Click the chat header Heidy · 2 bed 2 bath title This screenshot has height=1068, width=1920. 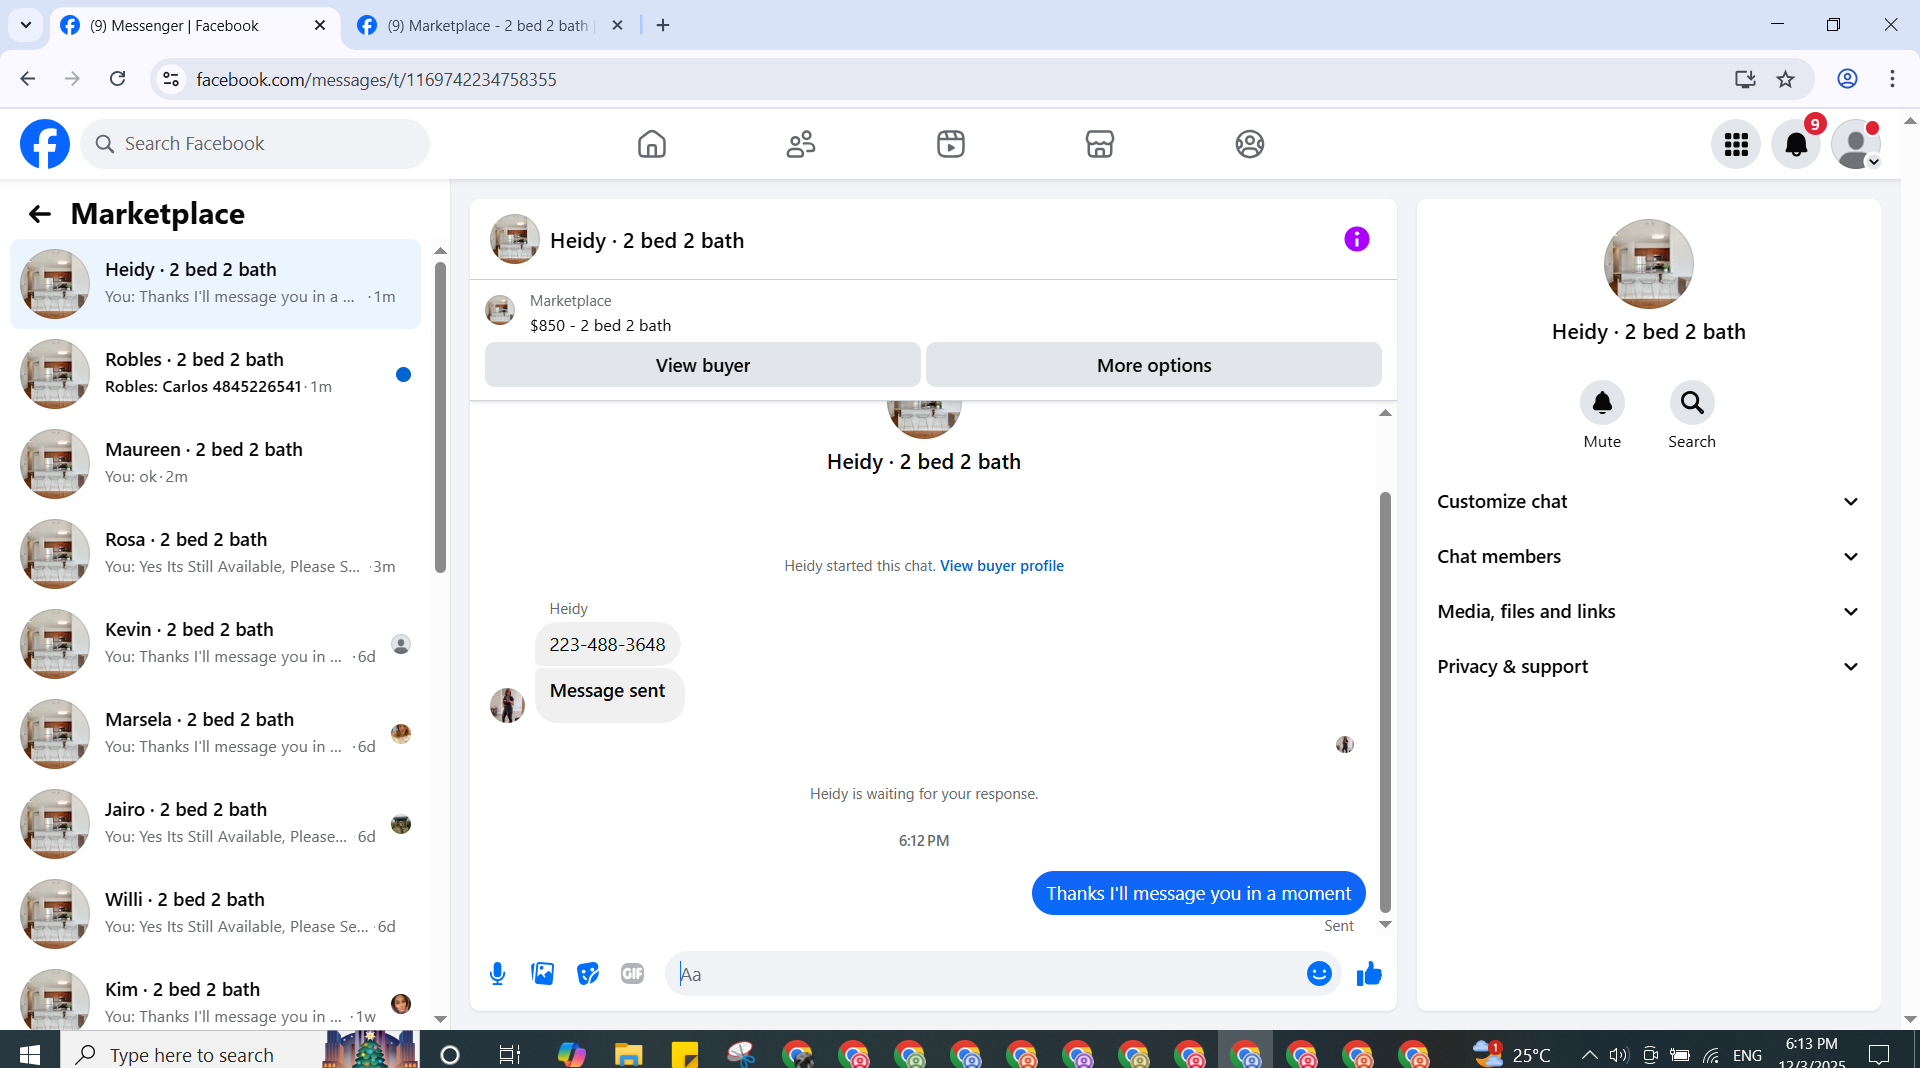pos(647,241)
